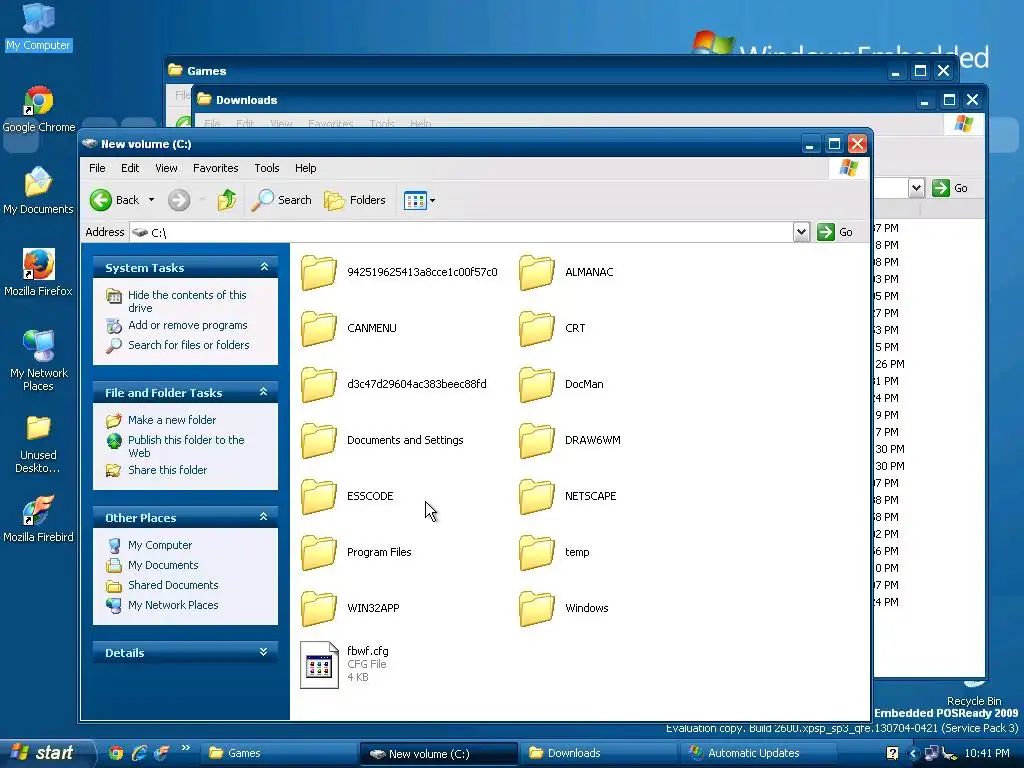The height and width of the screenshot is (768, 1024).
Task: Open the File menu in New volume window
Action: coord(97,168)
